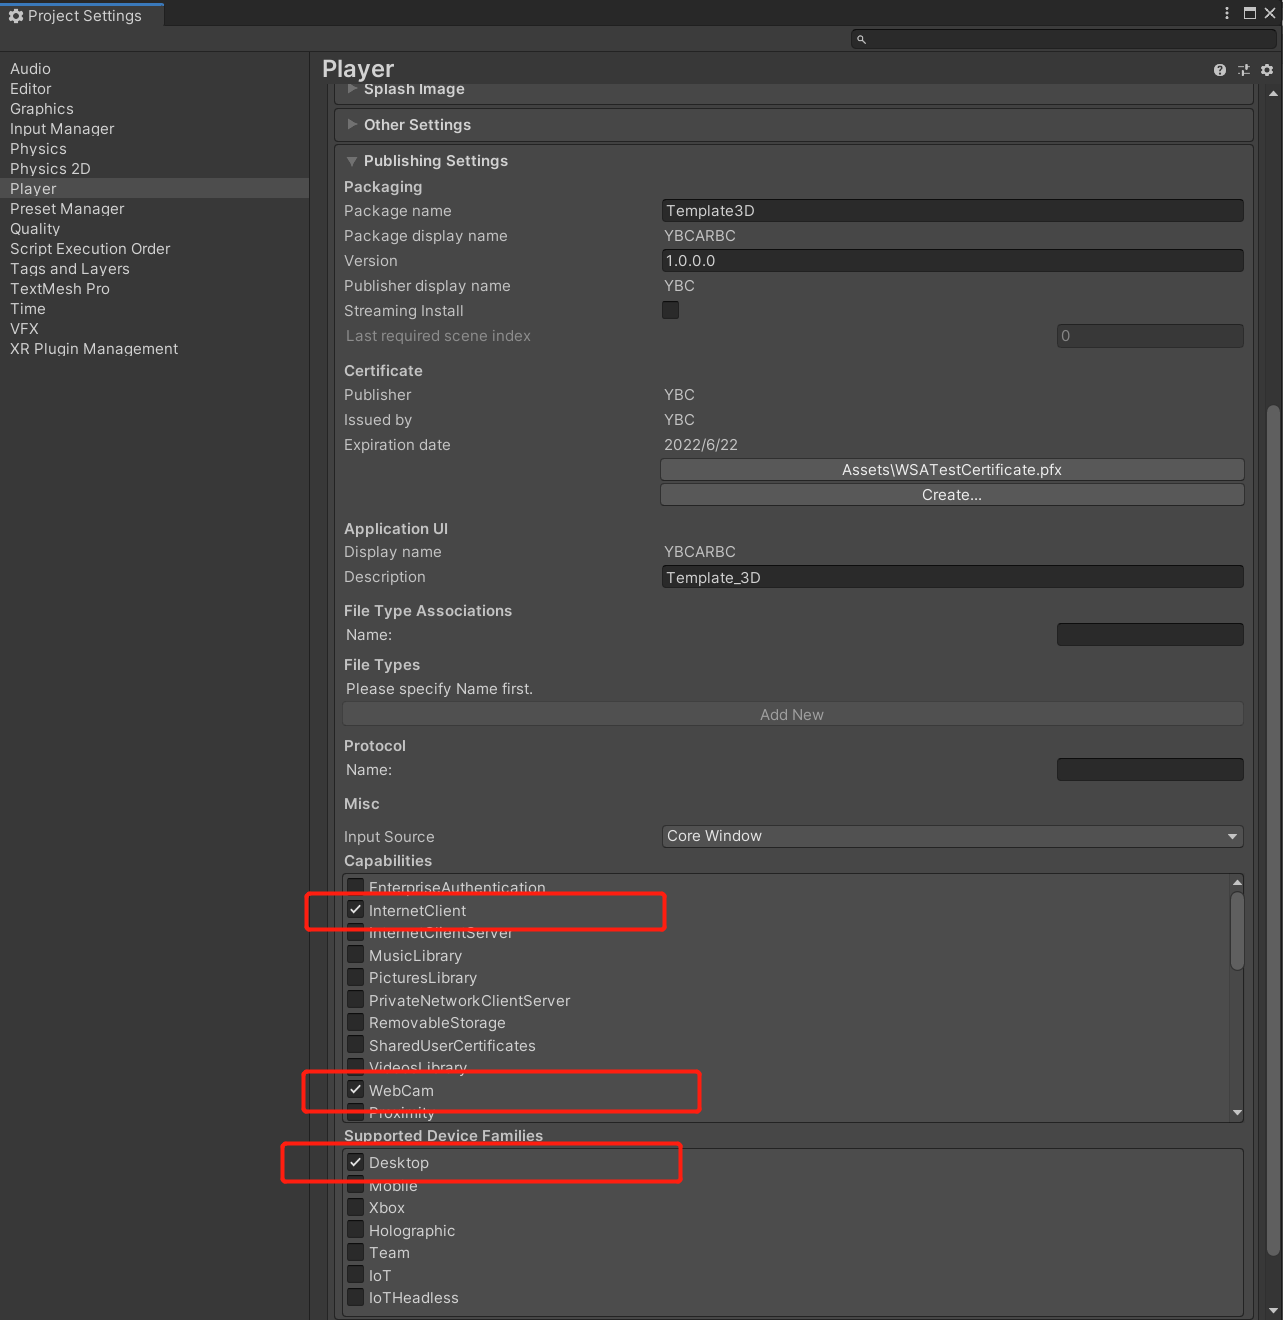
Task: Select the XR Plugin Management category
Action: pos(93,348)
